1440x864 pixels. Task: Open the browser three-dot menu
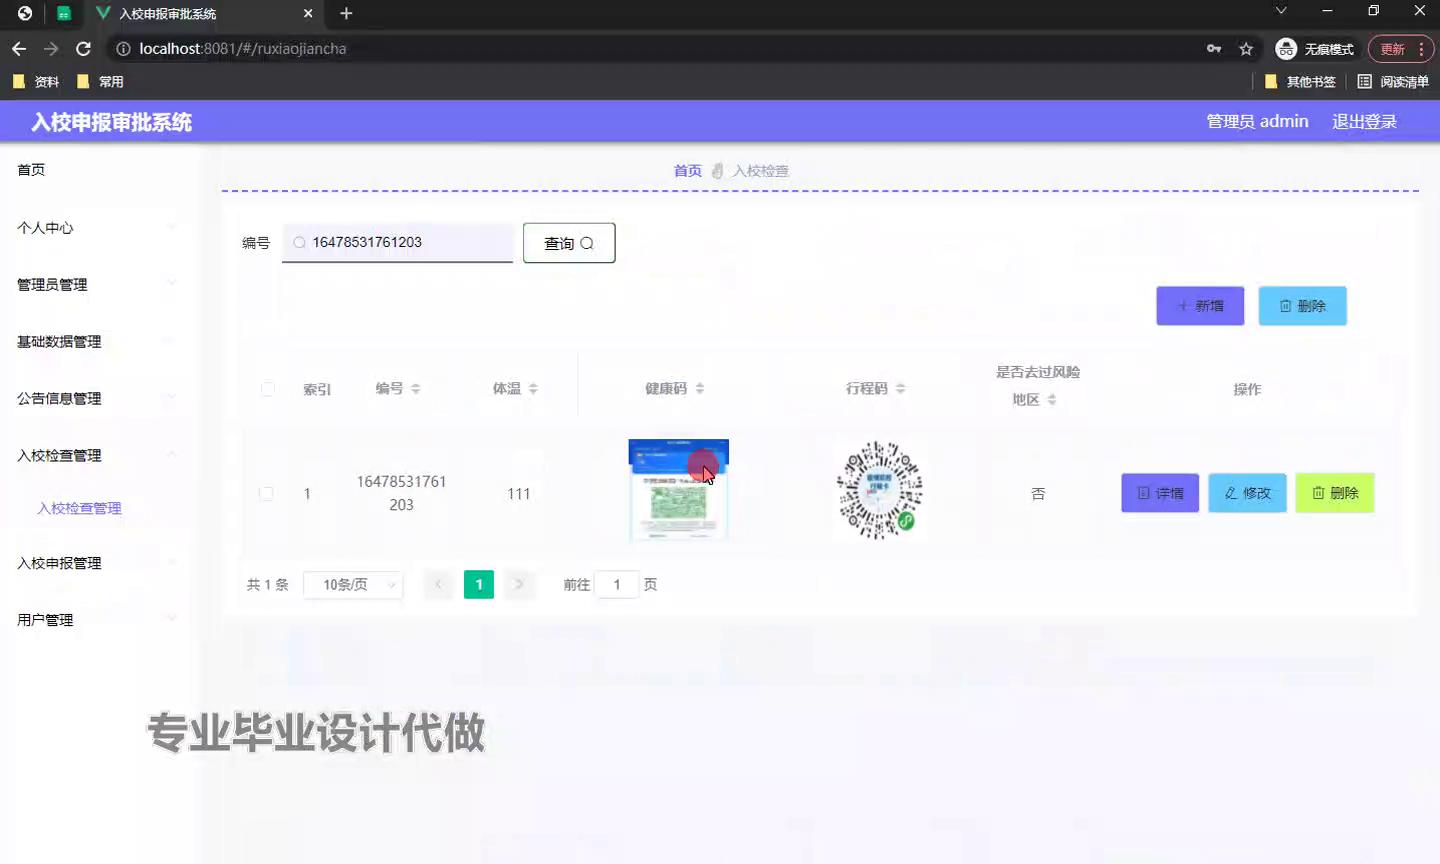pos(1421,48)
